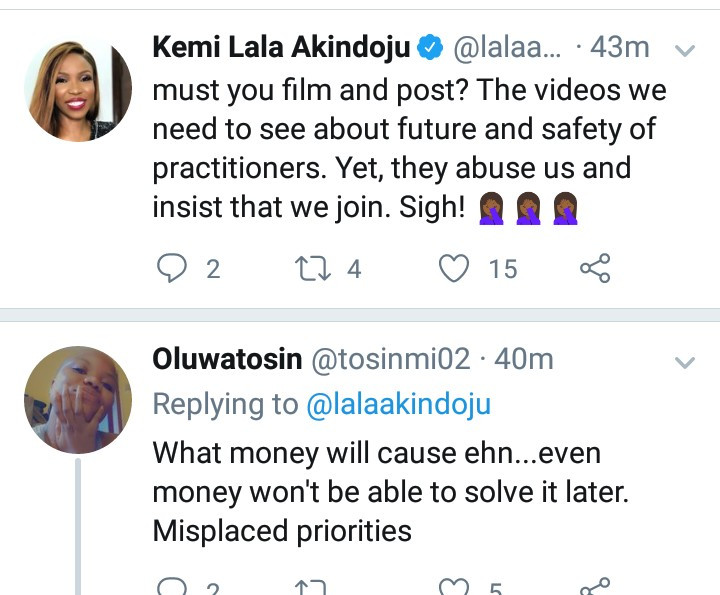720x595 pixels.
Task: Open Oluwatosin's profile picture
Action: pos(77,403)
